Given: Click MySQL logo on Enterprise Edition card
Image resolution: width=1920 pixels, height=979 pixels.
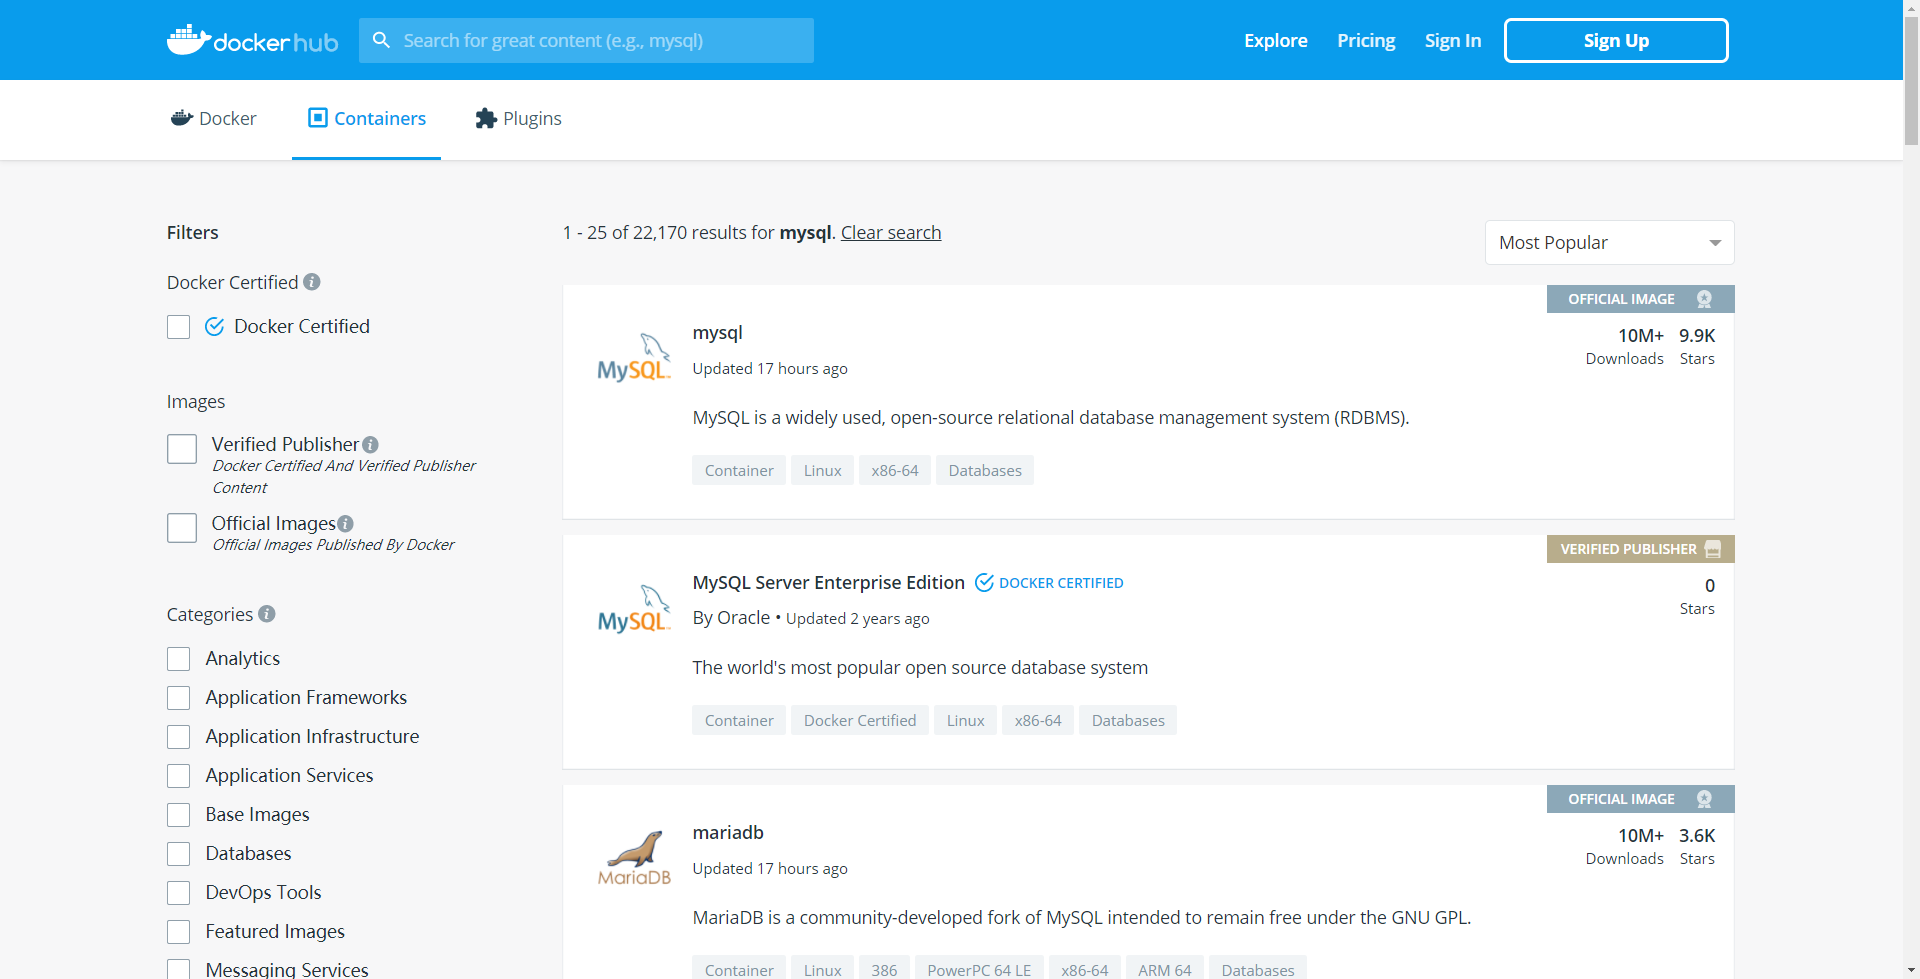Looking at the screenshot, I should tap(634, 609).
